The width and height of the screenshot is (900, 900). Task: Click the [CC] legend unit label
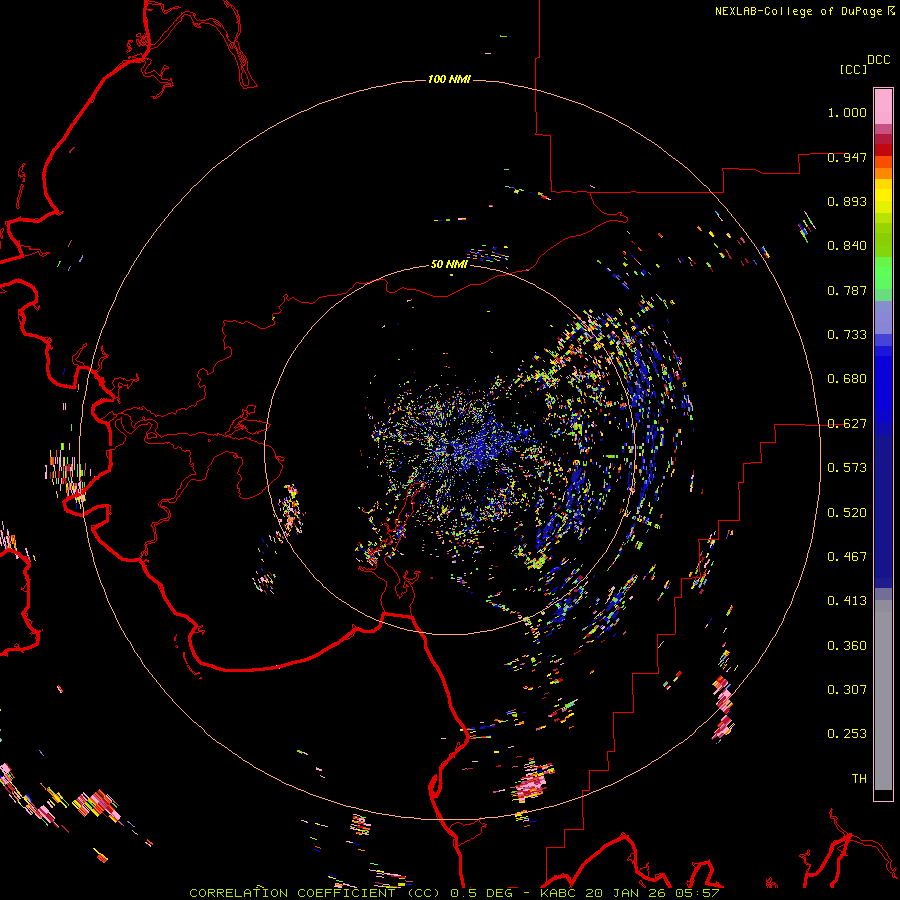point(853,69)
